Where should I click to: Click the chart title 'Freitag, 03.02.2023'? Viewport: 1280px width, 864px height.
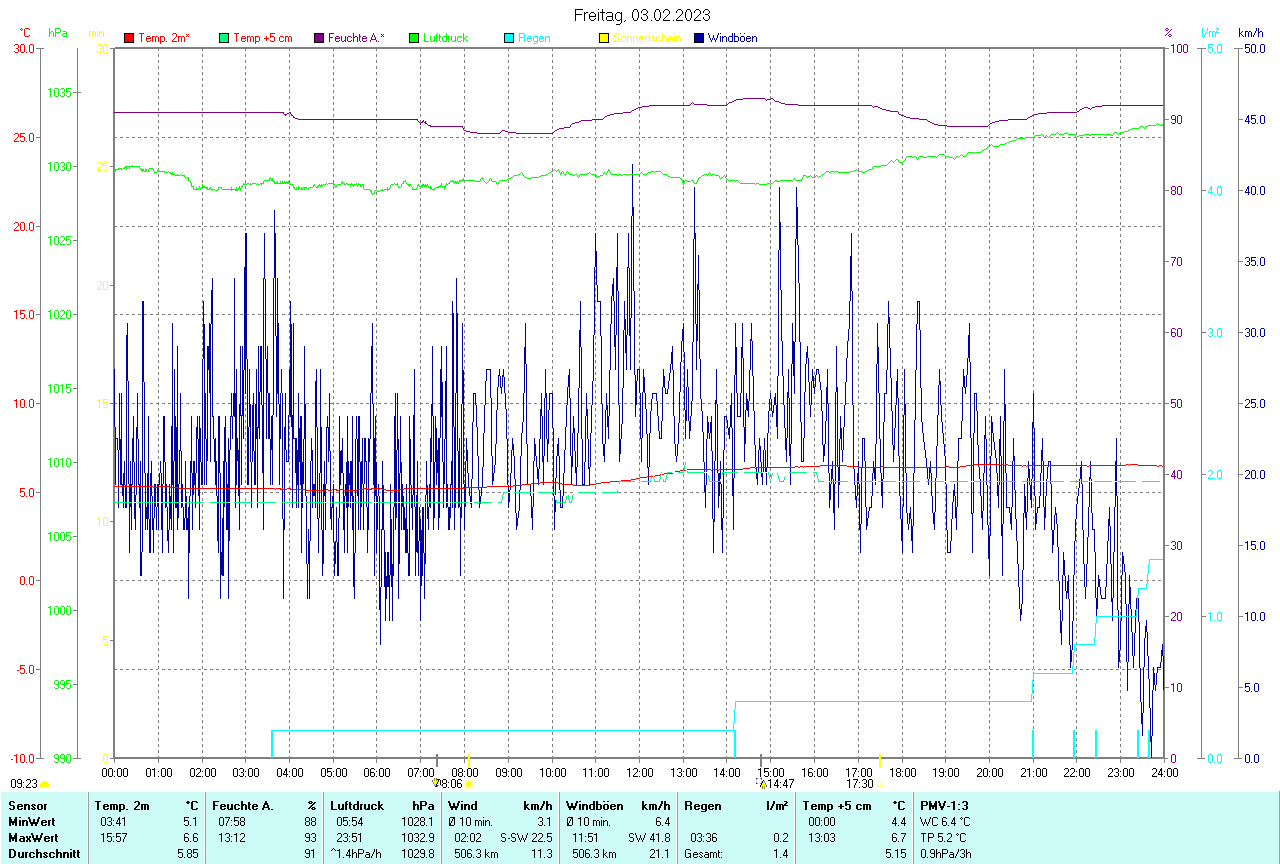point(642,15)
